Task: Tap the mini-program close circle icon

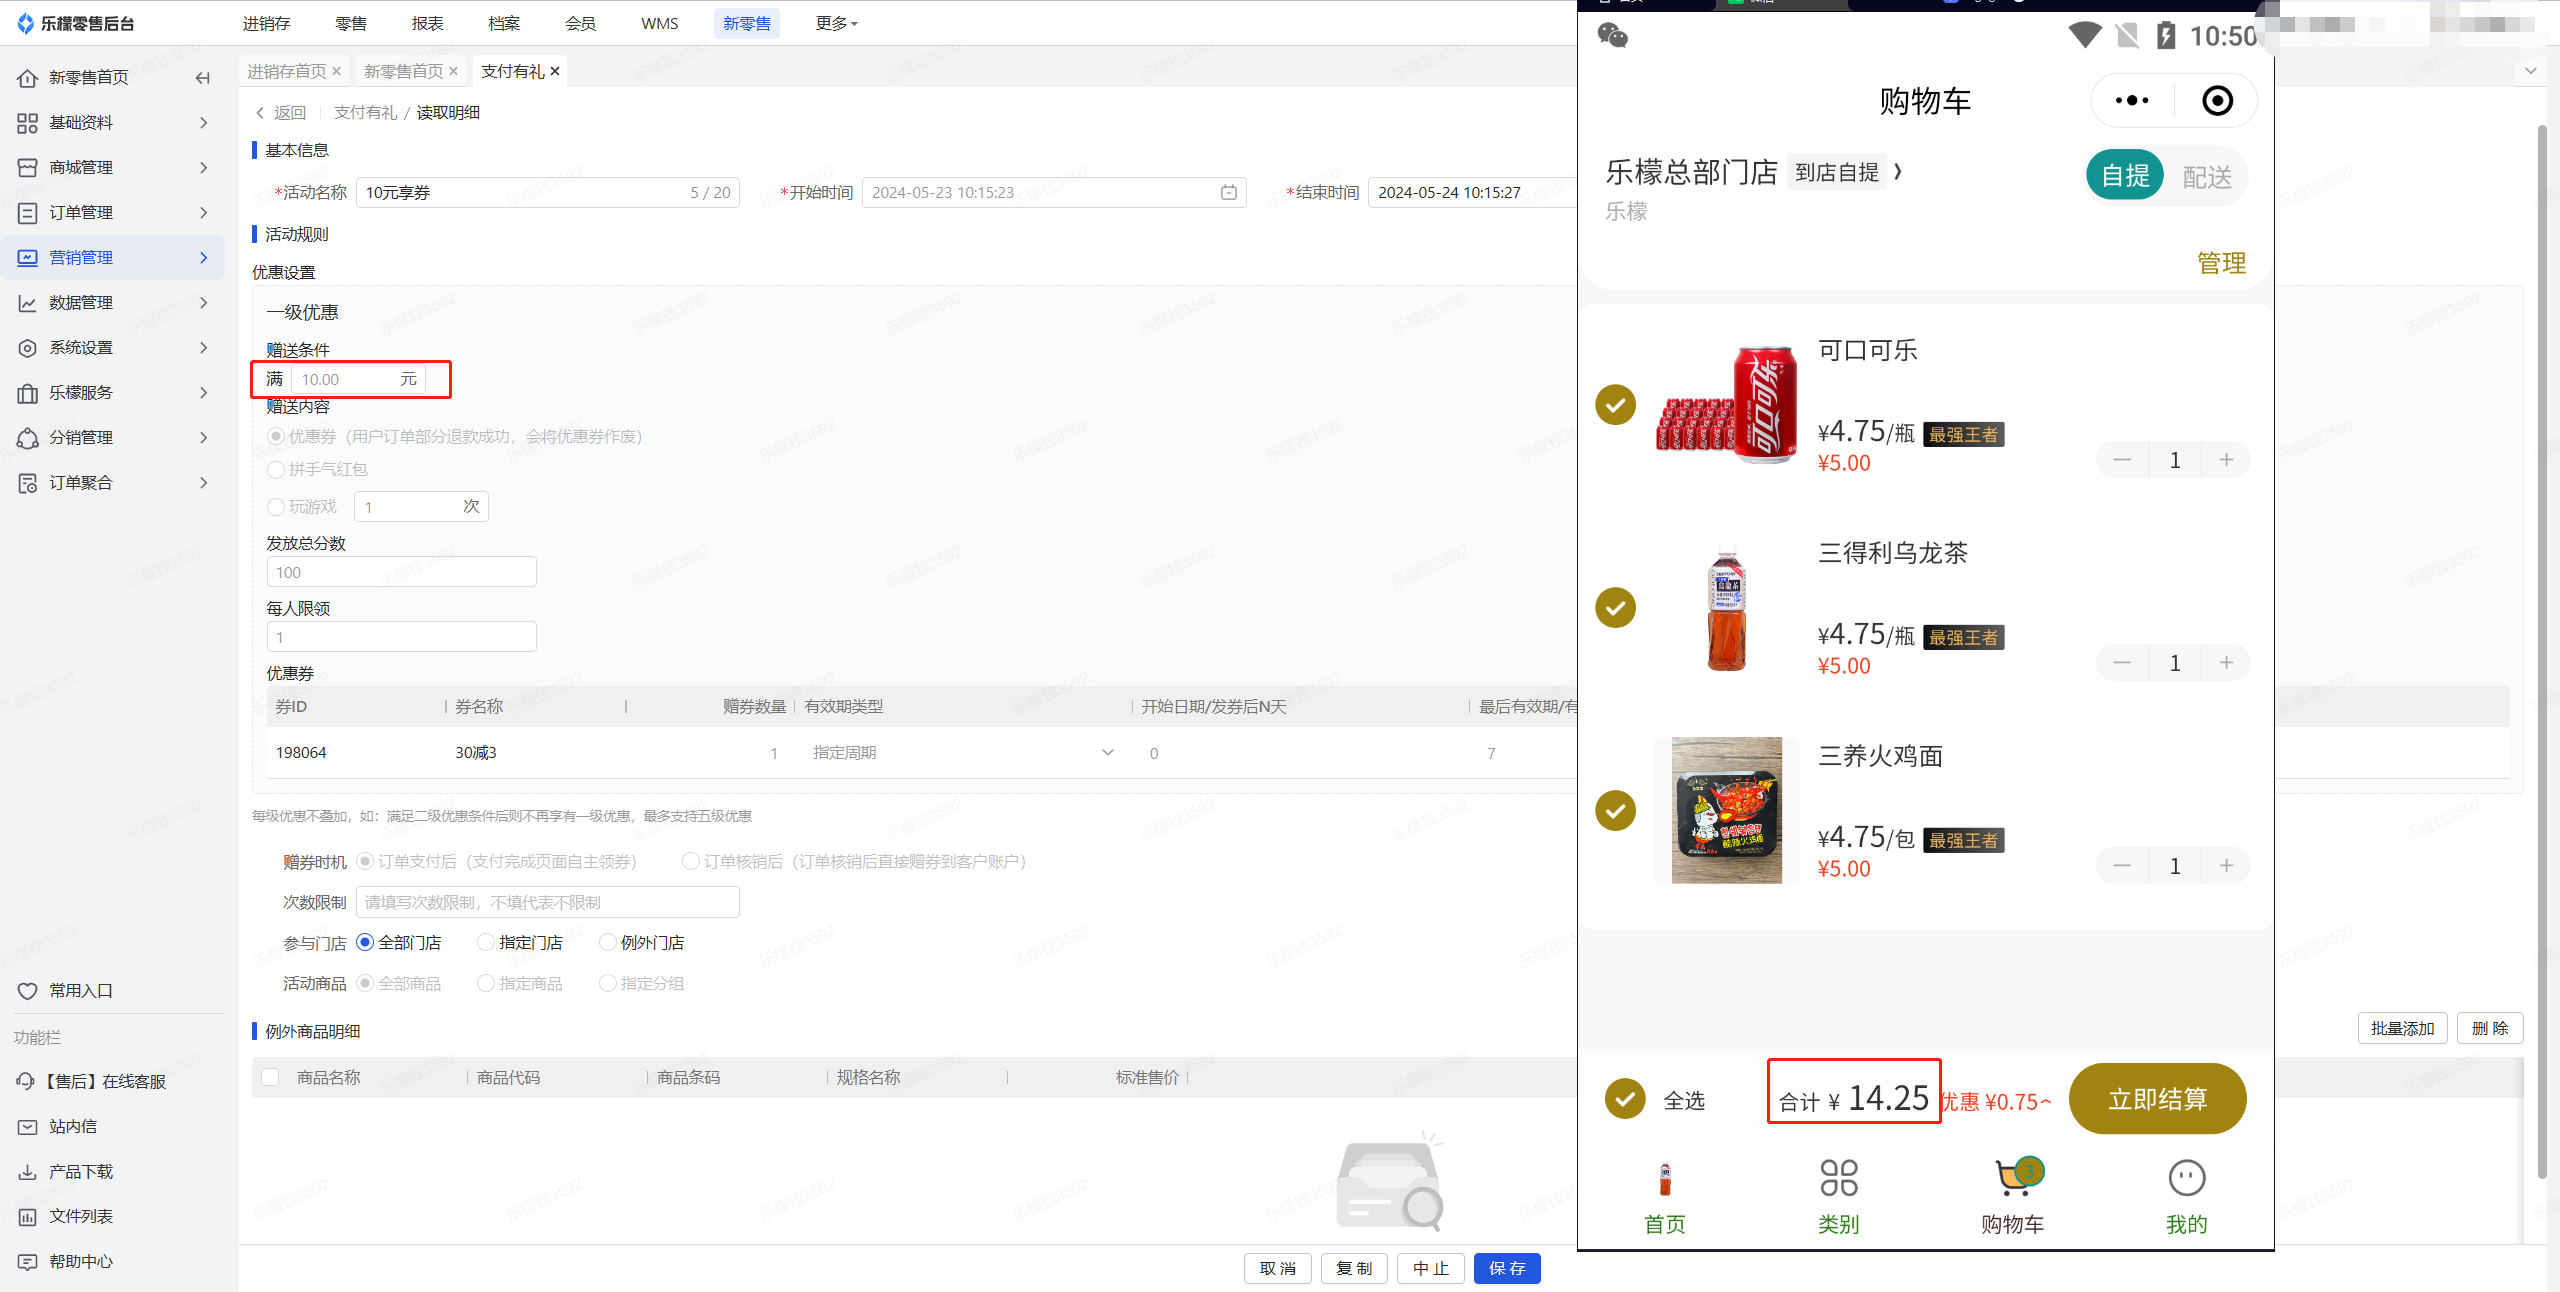Action: point(2217,100)
